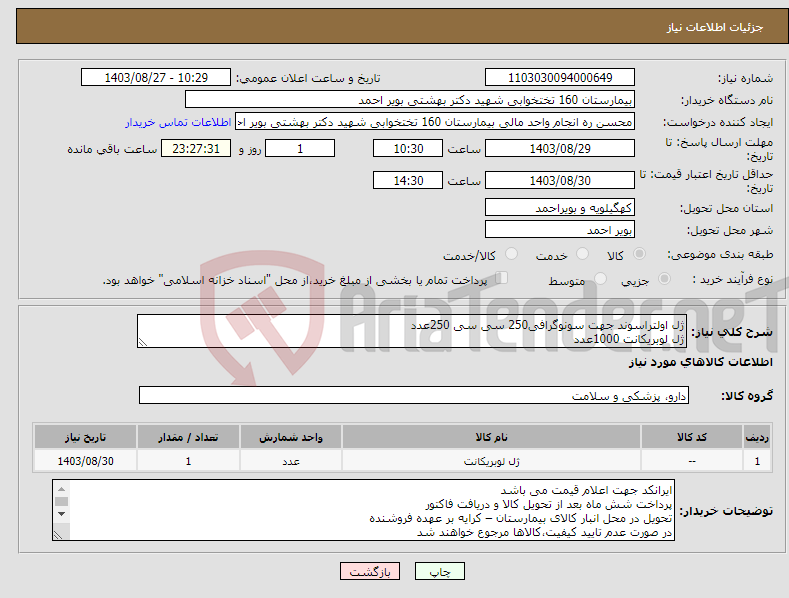
Task: Click the ژل لوبریکانت item name cell
Action: [x=491, y=461]
